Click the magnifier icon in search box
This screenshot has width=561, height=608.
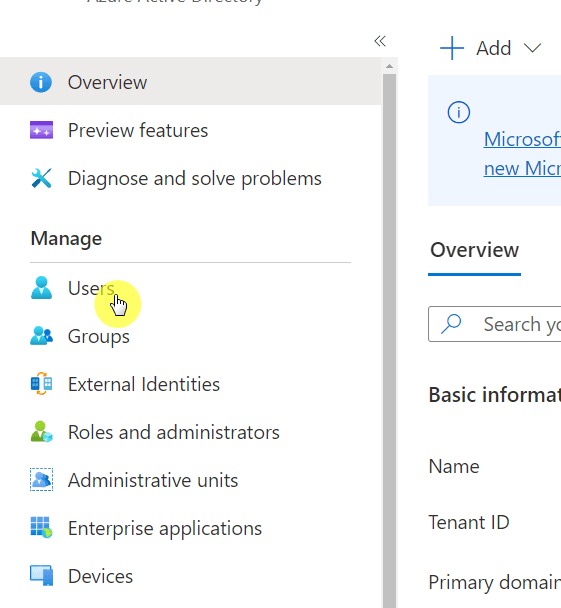point(451,324)
